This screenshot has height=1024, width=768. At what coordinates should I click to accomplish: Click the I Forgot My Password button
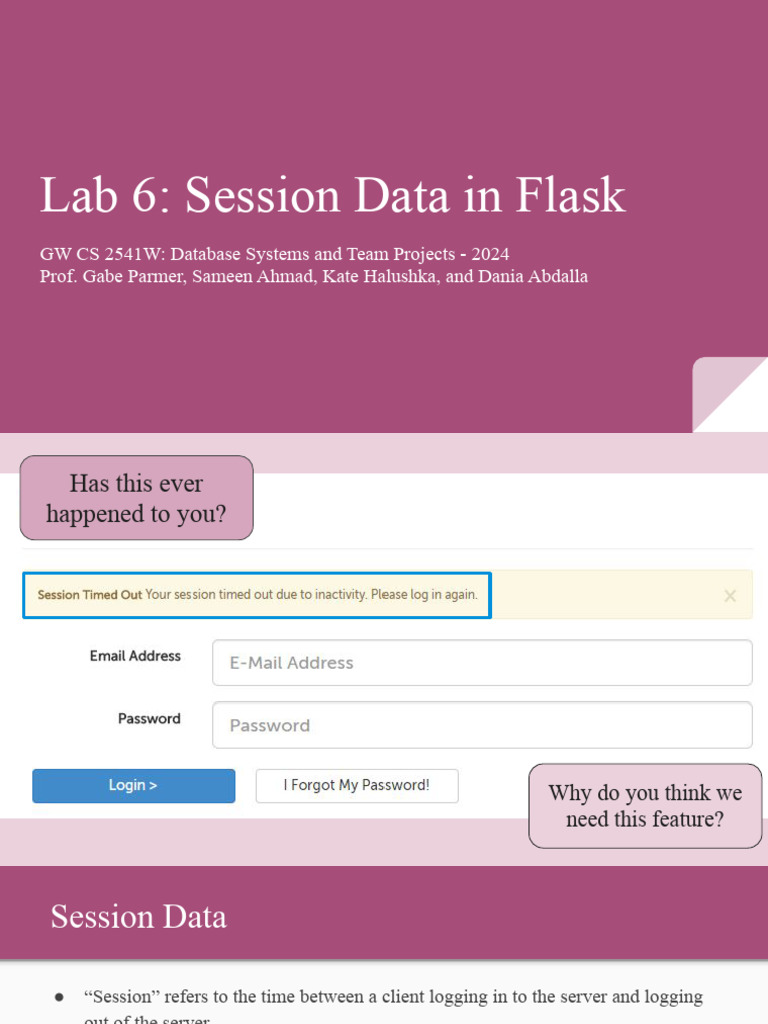pos(357,786)
